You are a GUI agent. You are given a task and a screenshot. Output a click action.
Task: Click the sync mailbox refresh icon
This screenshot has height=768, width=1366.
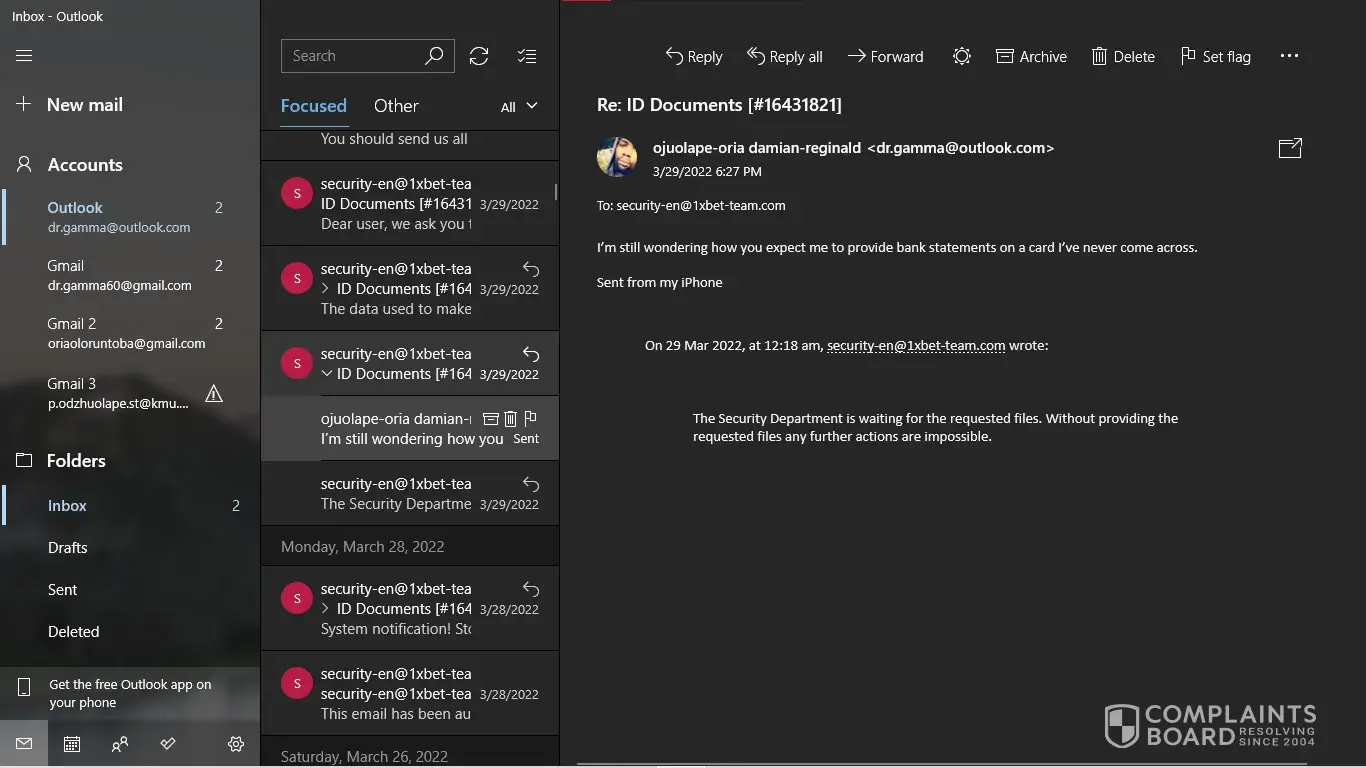479,56
